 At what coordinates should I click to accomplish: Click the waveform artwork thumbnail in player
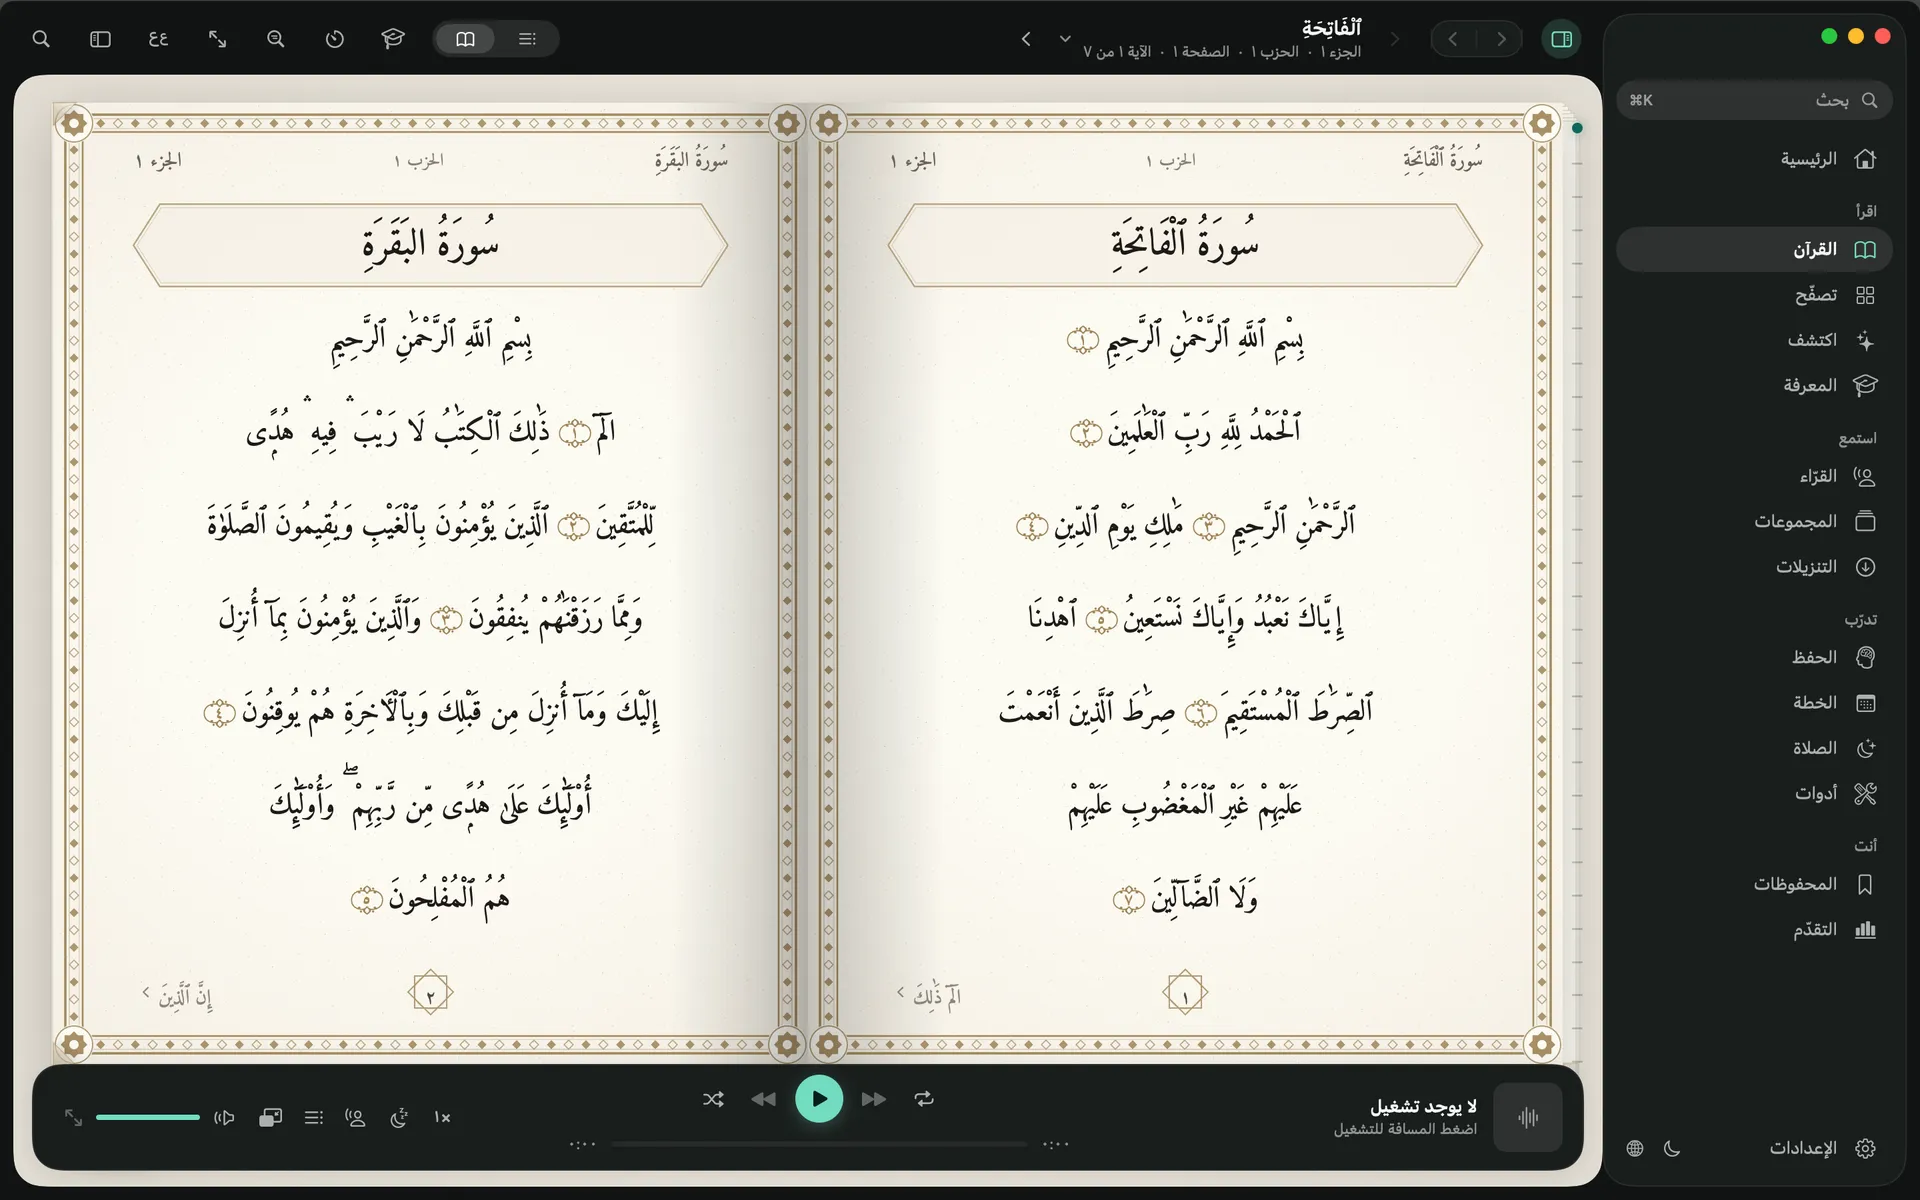(1527, 1117)
